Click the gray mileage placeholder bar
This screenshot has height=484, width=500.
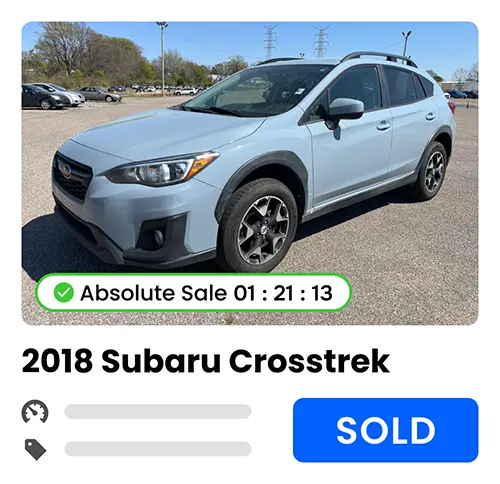[158, 412]
